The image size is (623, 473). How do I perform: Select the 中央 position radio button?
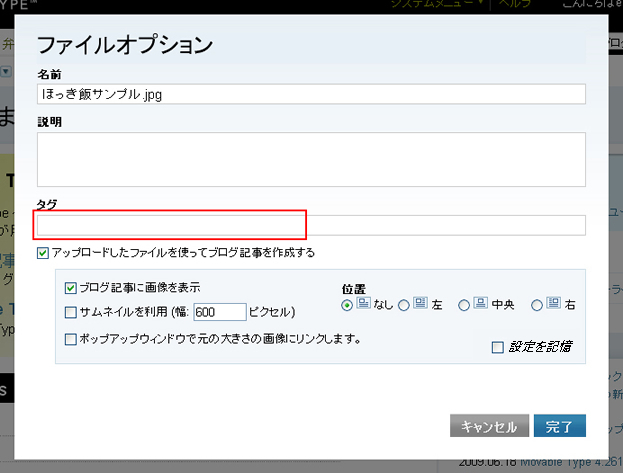pyautogui.click(x=464, y=305)
